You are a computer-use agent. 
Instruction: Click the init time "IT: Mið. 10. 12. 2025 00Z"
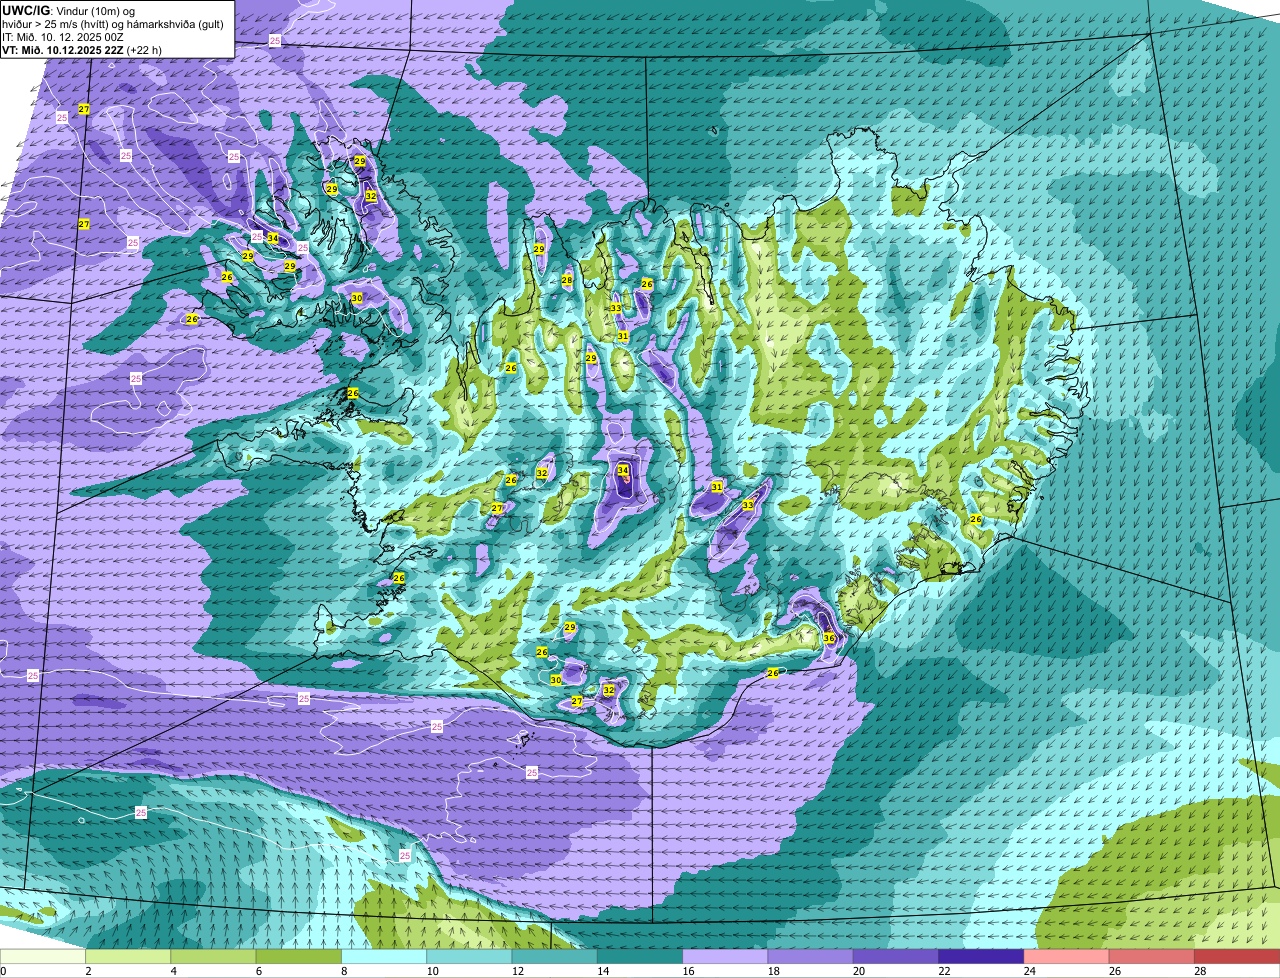(x=63, y=37)
